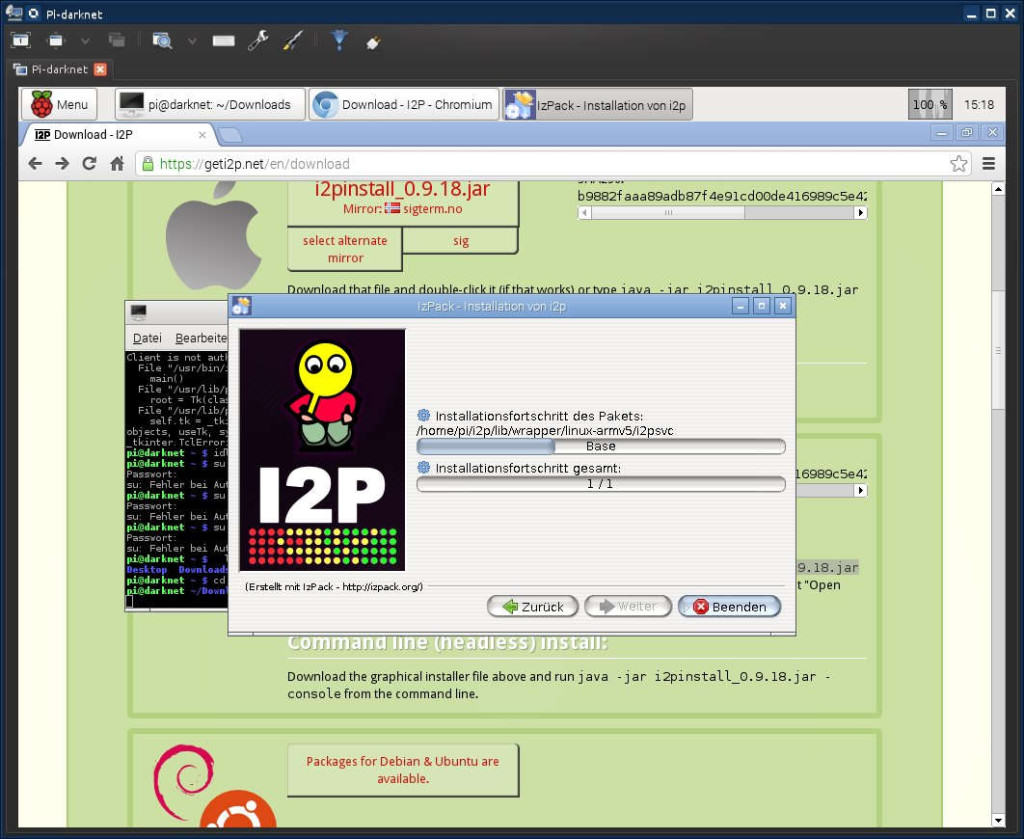Open the sigterm.no mirror link

coord(432,209)
